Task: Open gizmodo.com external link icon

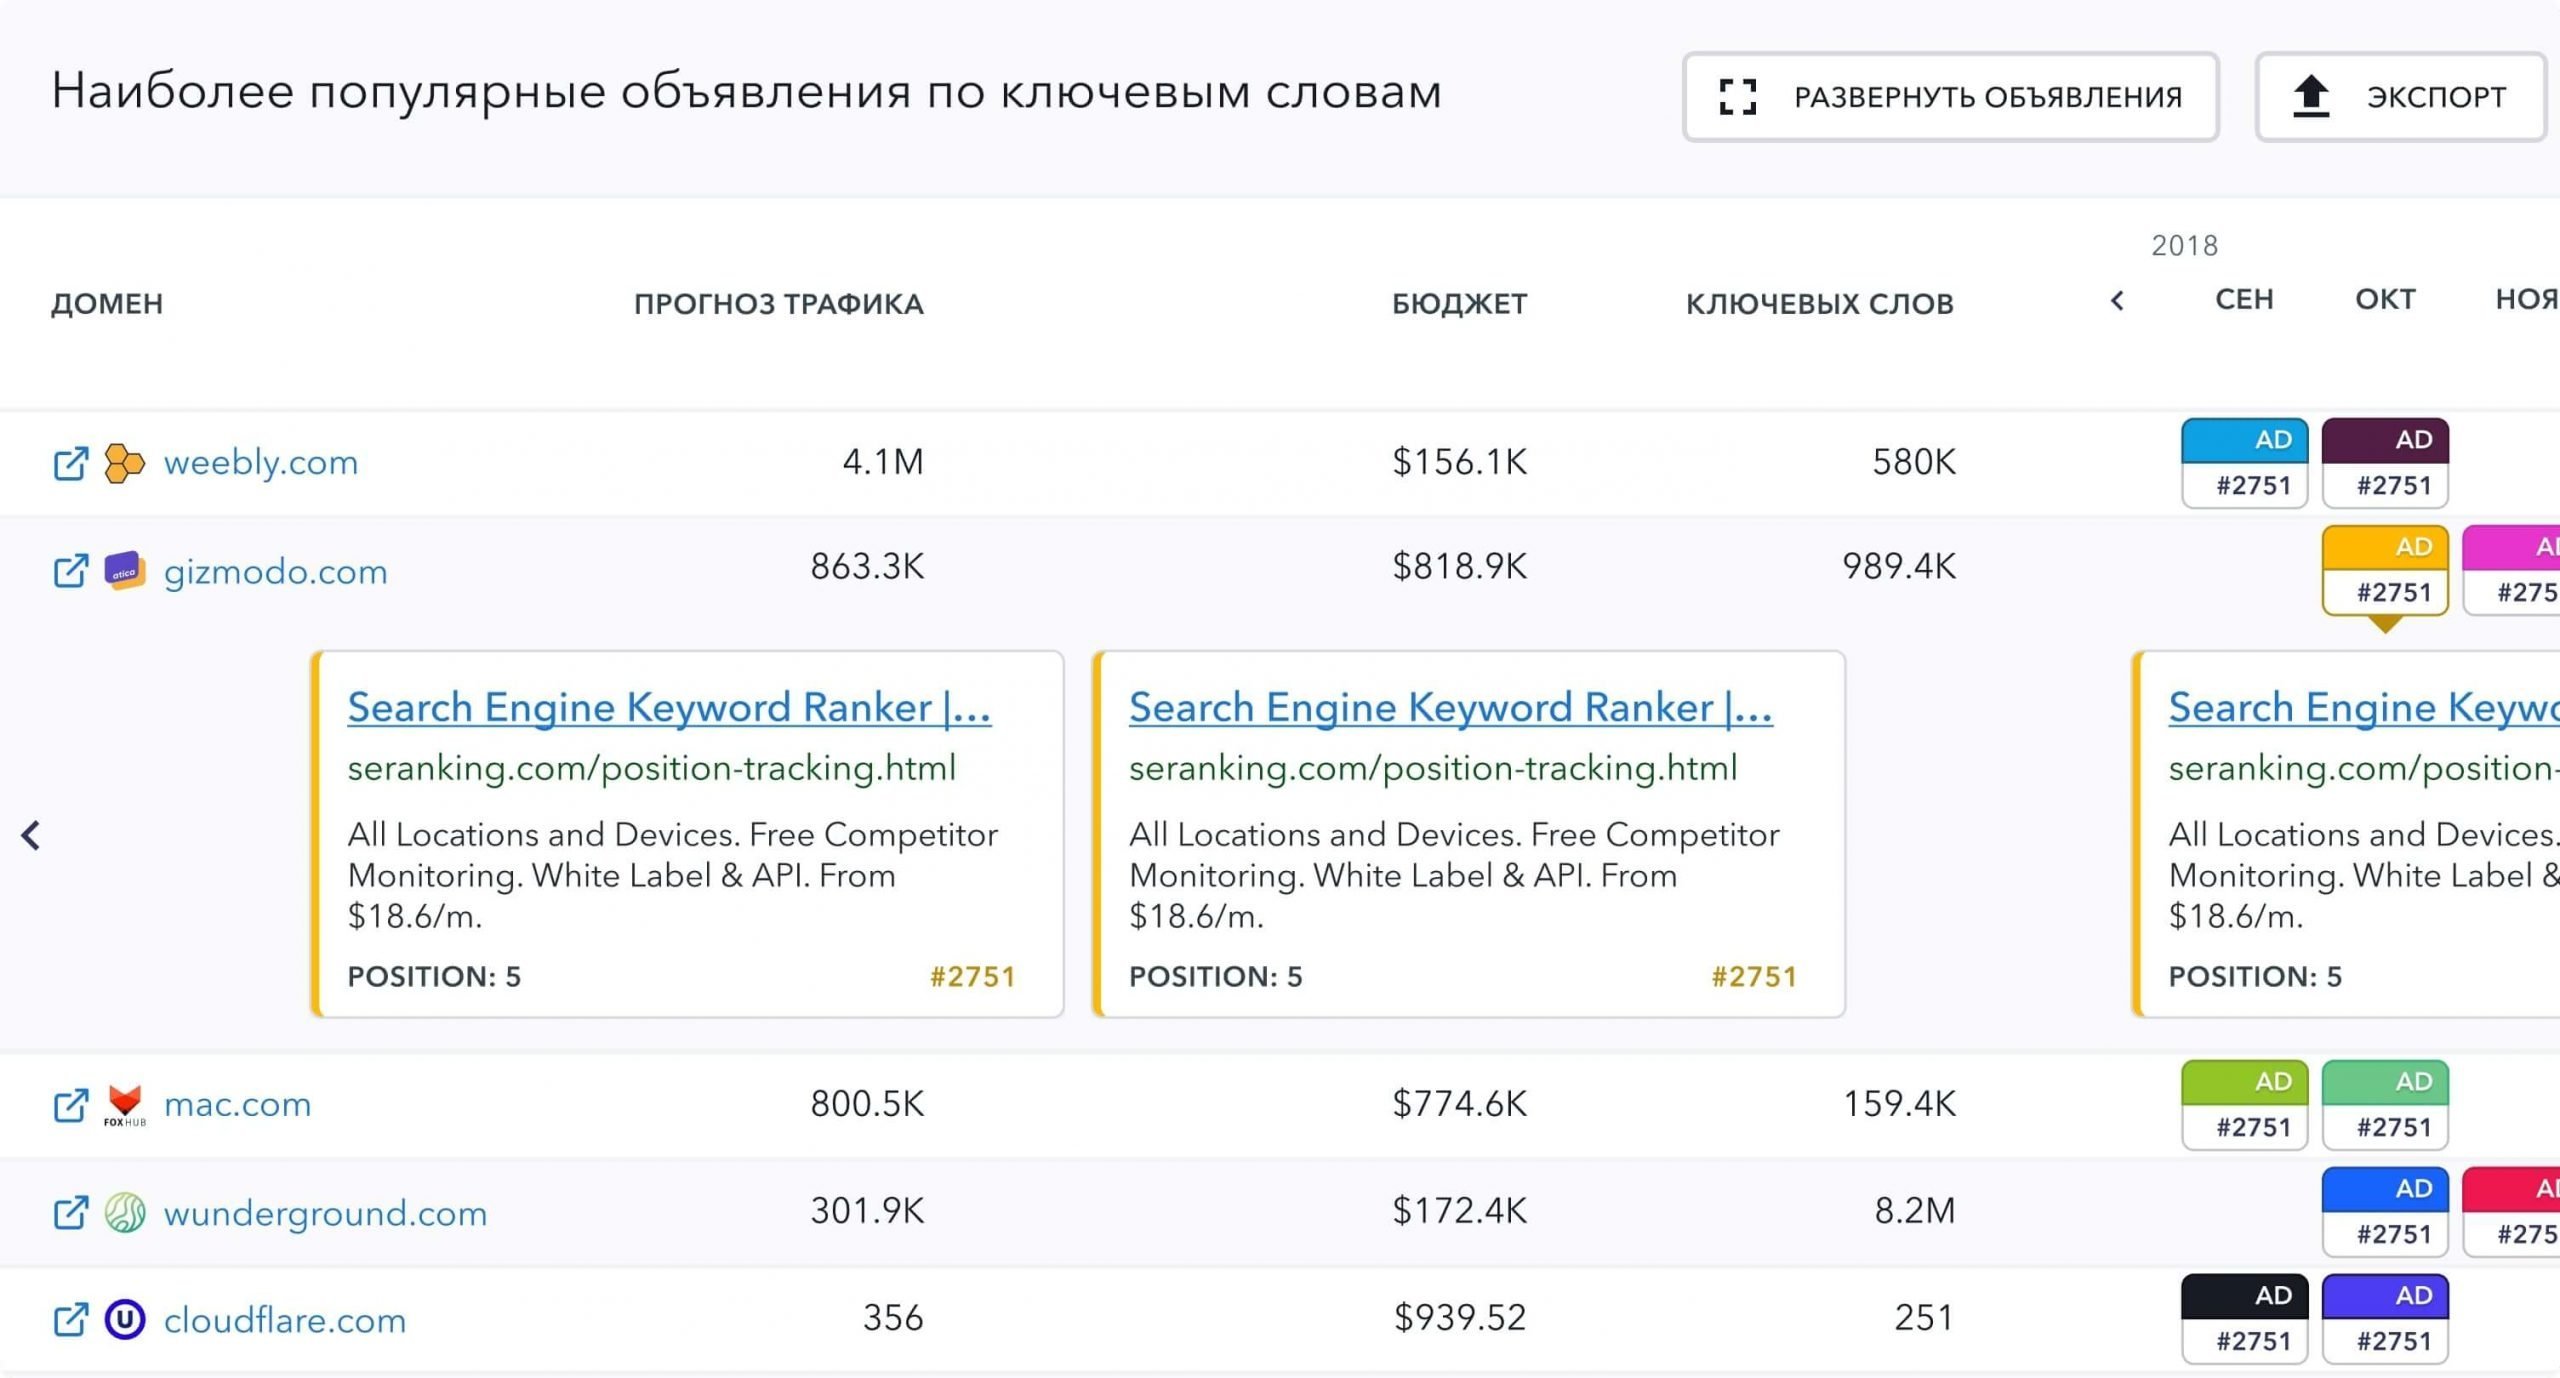Action: (x=70, y=571)
